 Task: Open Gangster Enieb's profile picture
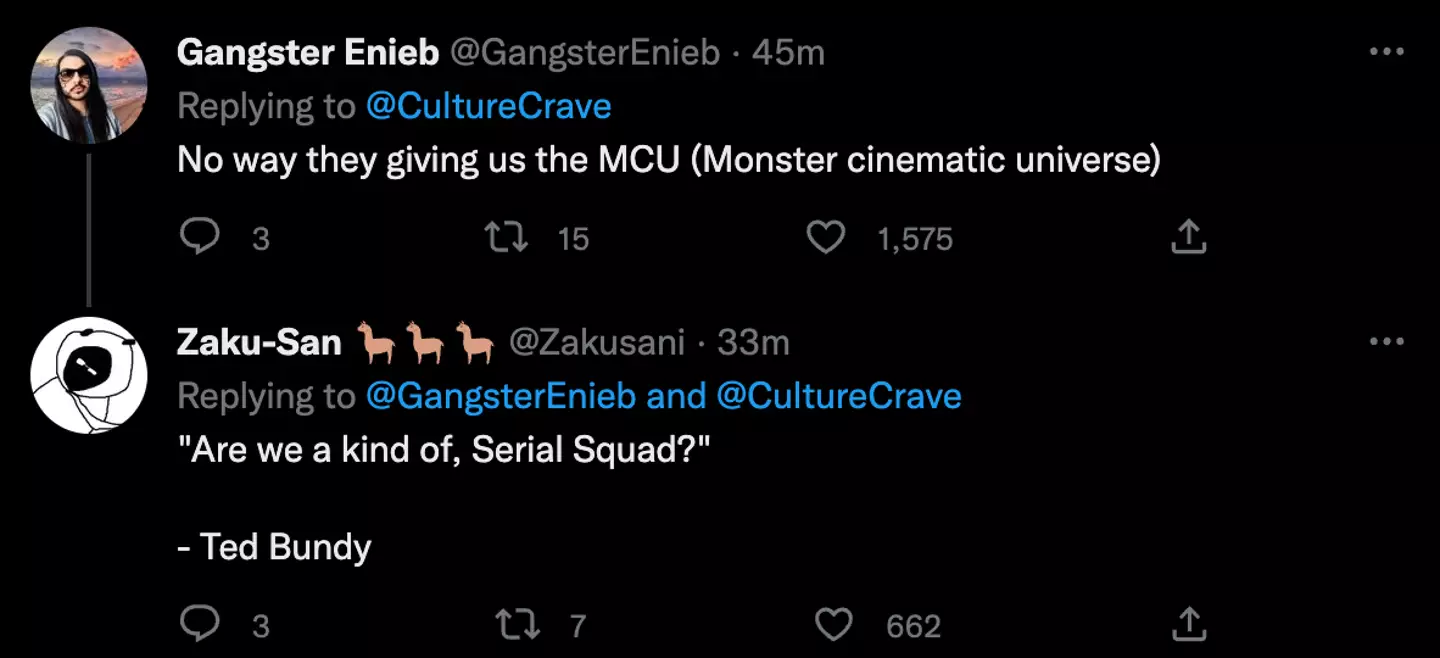89,85
